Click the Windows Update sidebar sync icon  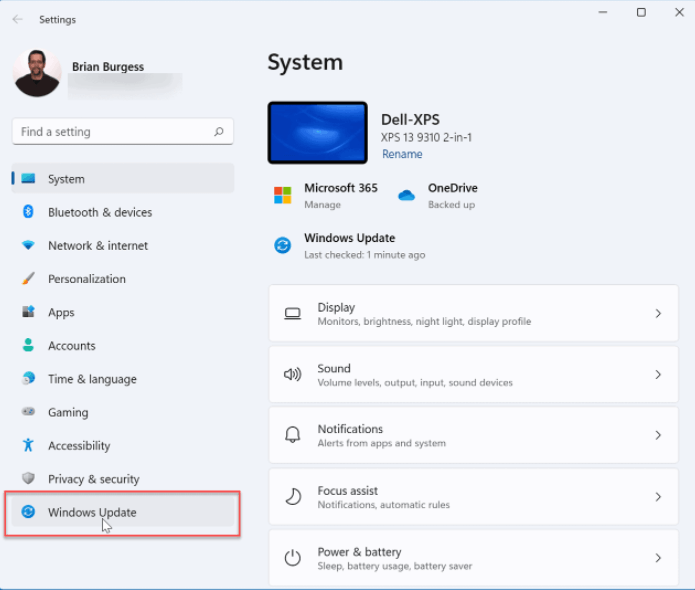tap(28, 512)
